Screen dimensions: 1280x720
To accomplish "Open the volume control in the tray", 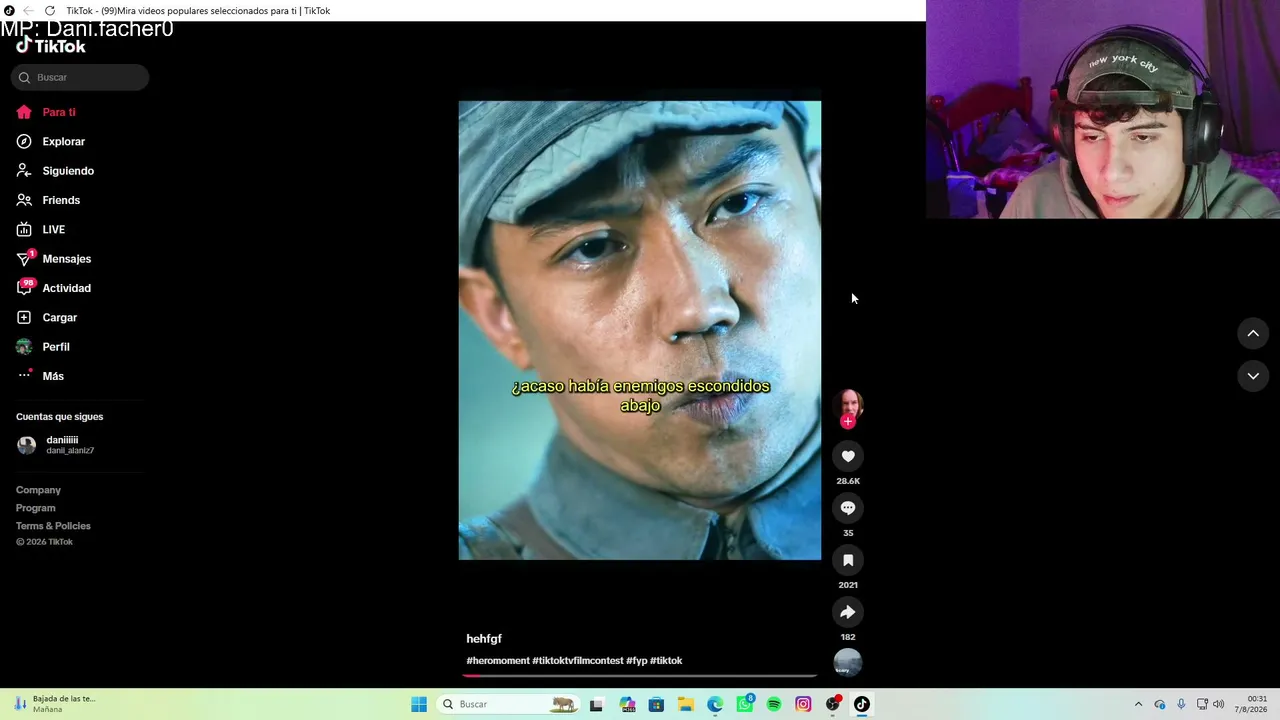I will pyautogui.click(x=1219, y=704).
